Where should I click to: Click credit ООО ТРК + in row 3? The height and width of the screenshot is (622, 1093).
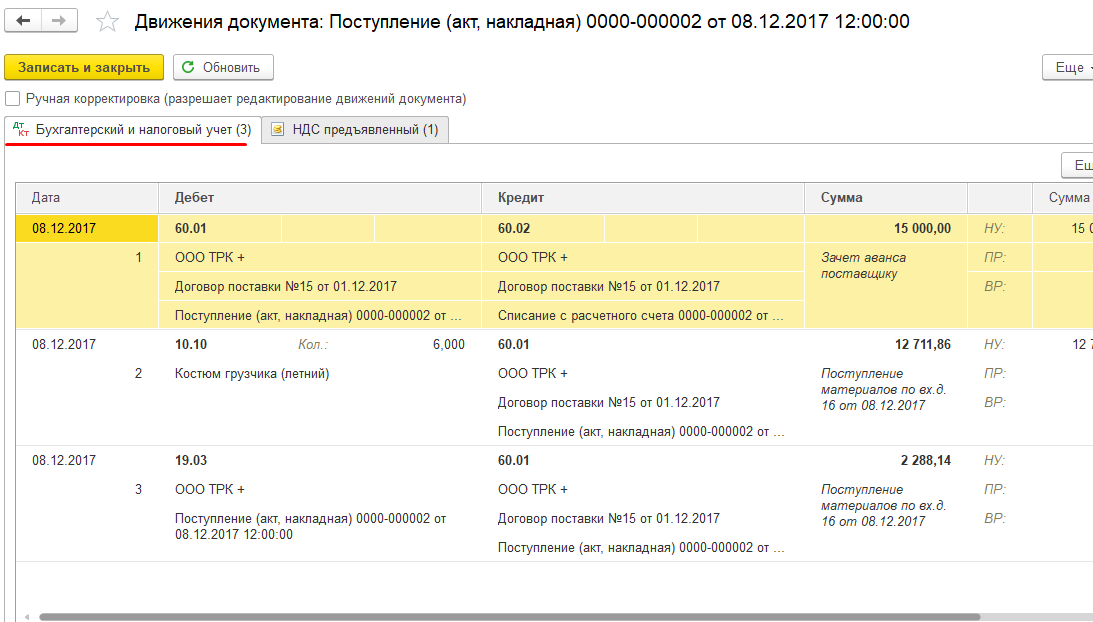[x=533, y=490]
